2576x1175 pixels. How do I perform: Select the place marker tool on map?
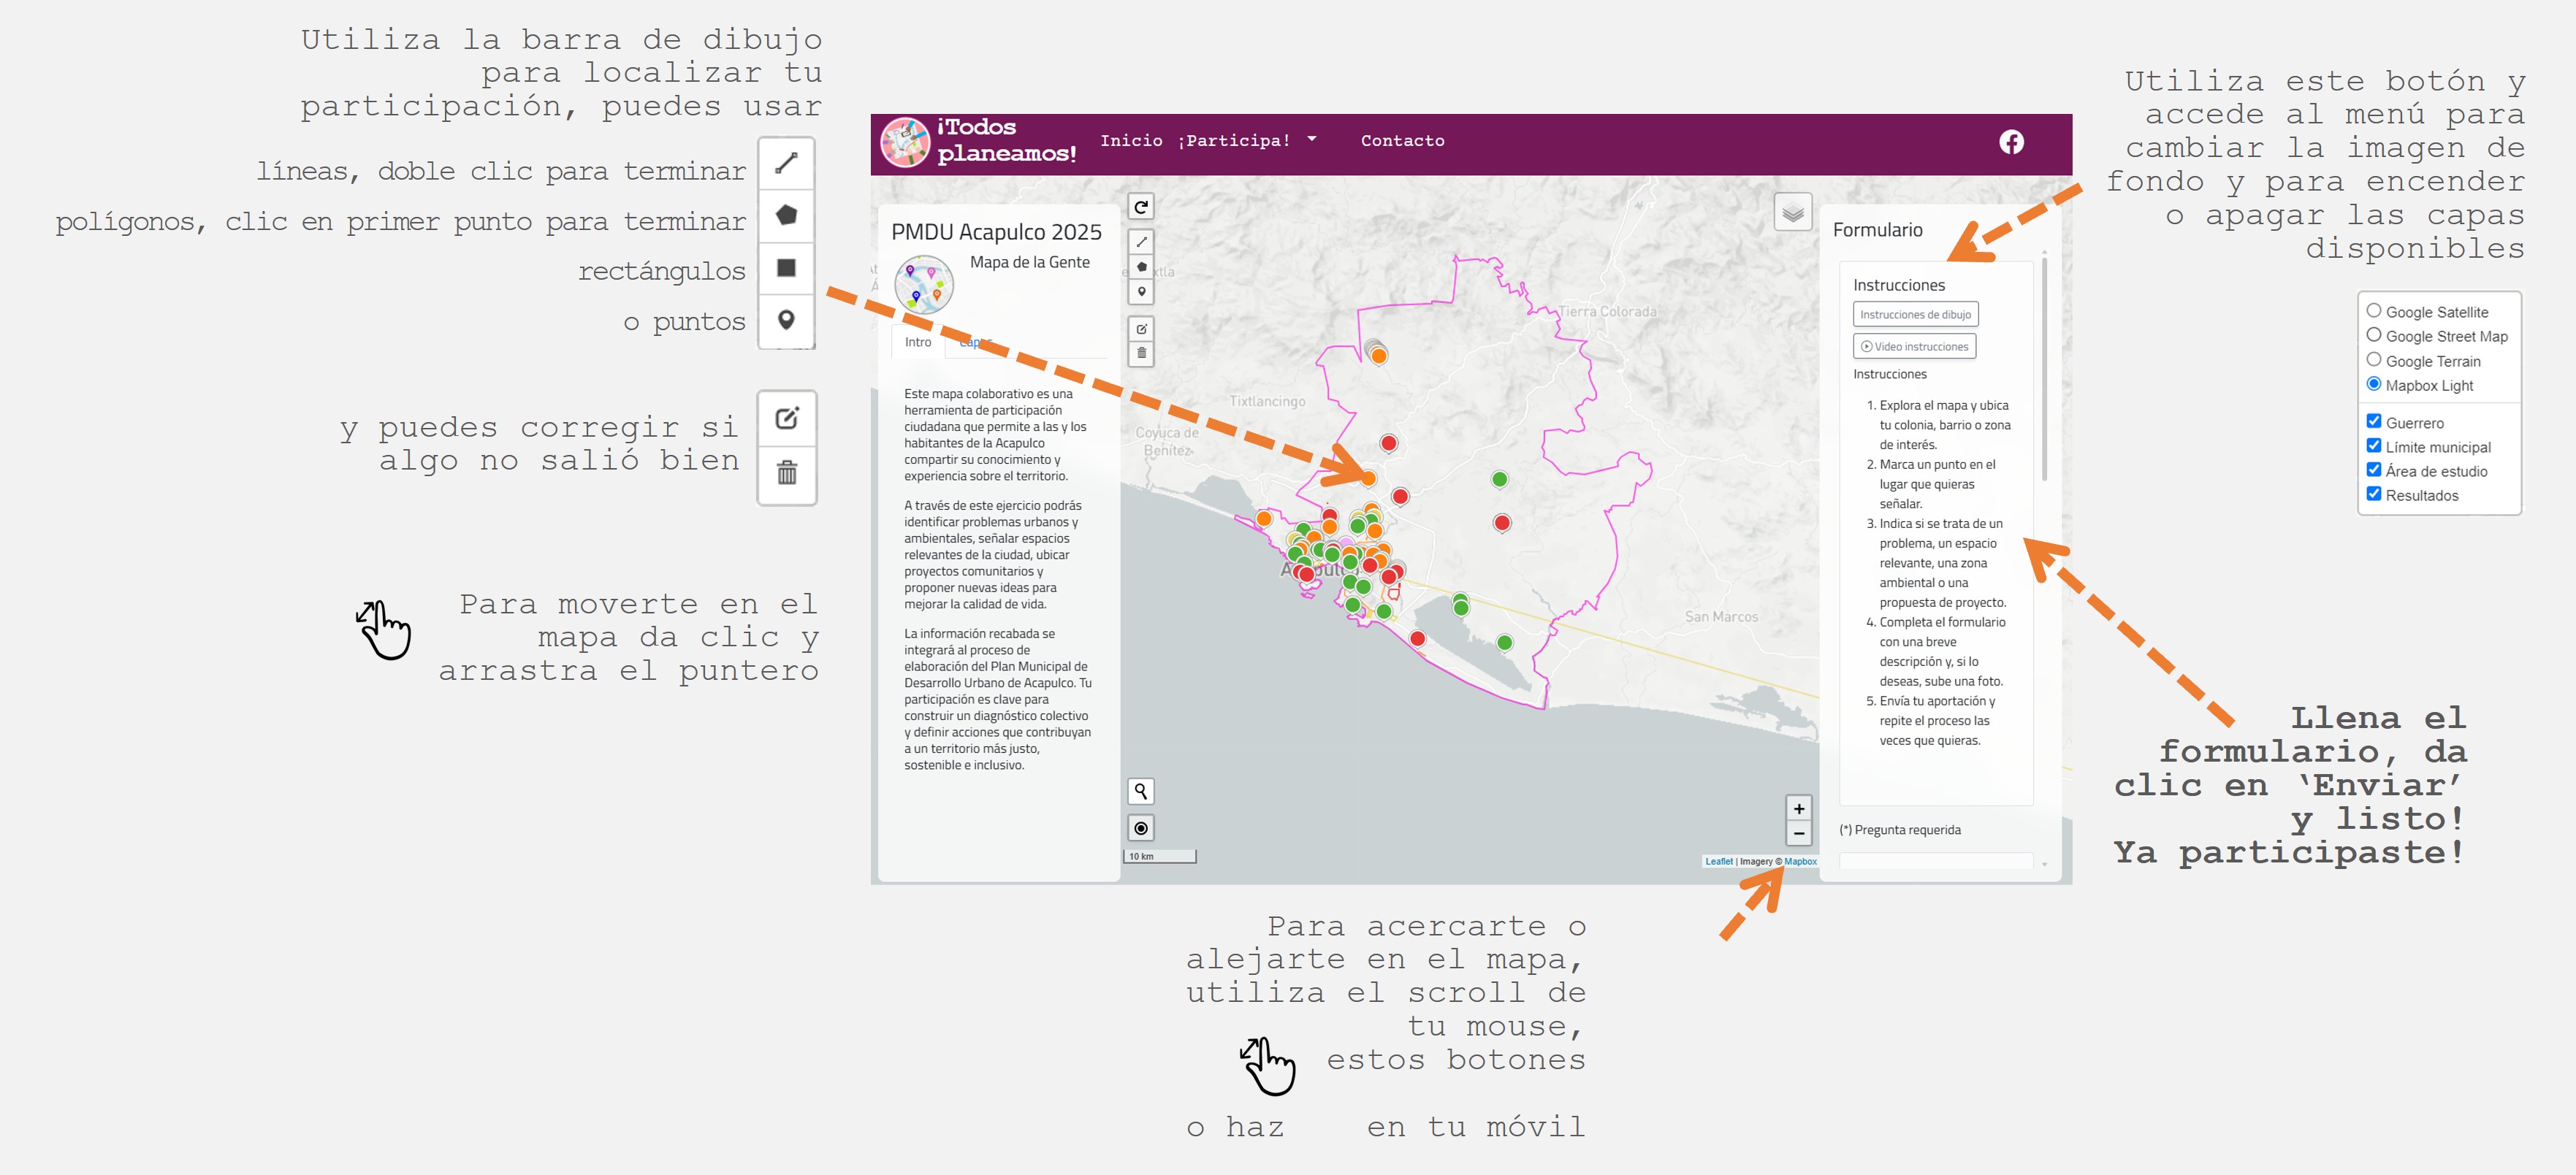point(1141,292)
